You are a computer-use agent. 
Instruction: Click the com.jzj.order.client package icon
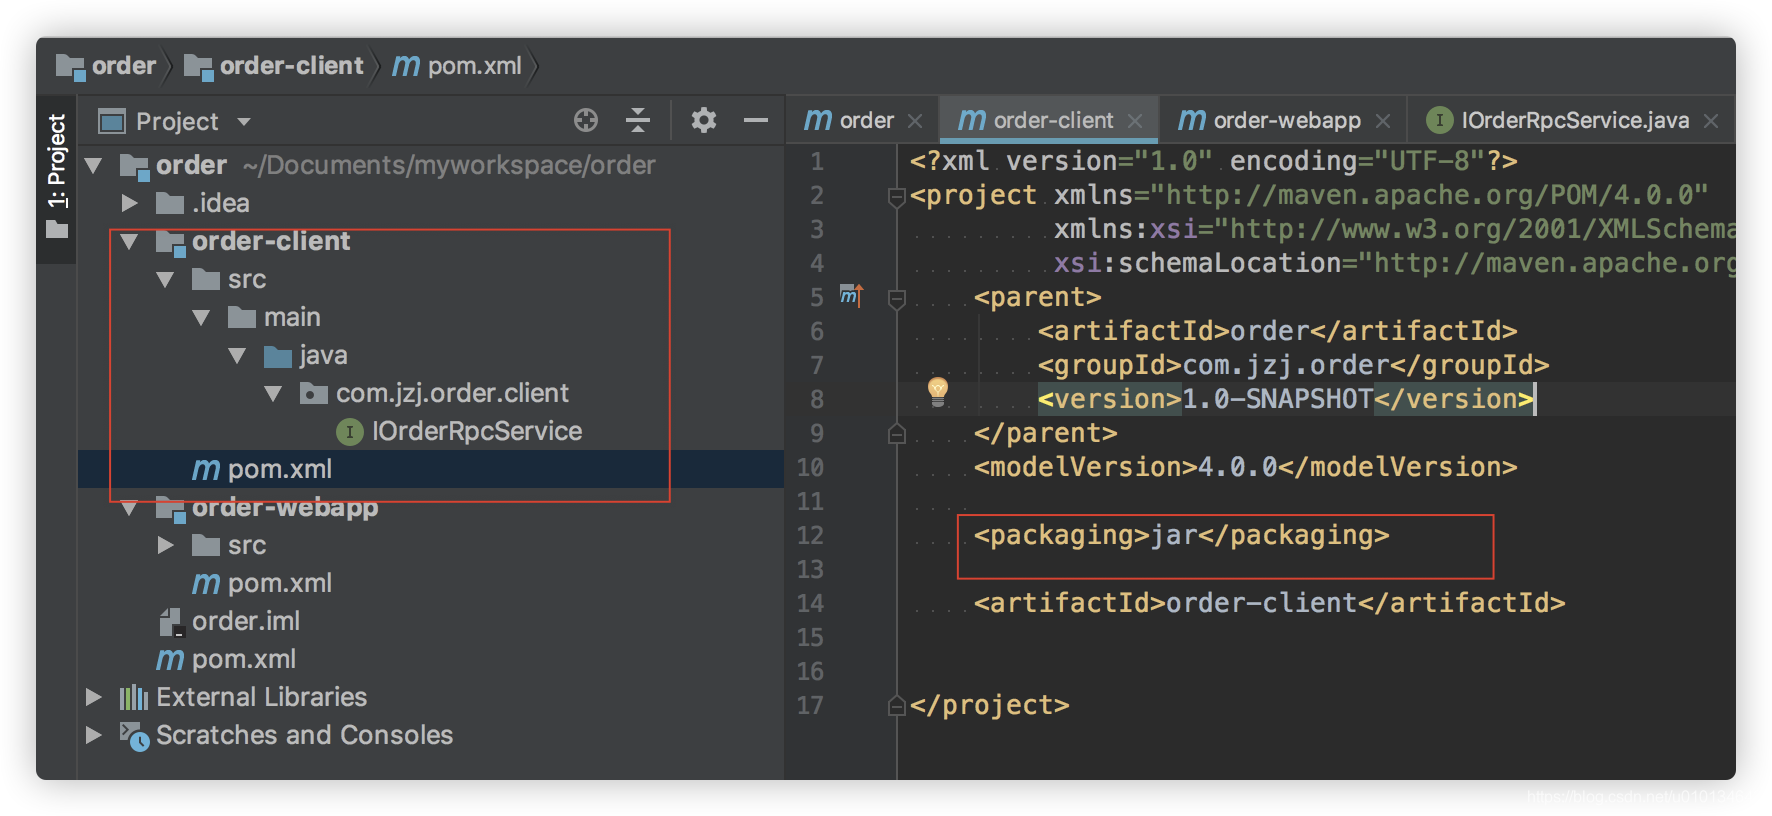pos(314,394)
